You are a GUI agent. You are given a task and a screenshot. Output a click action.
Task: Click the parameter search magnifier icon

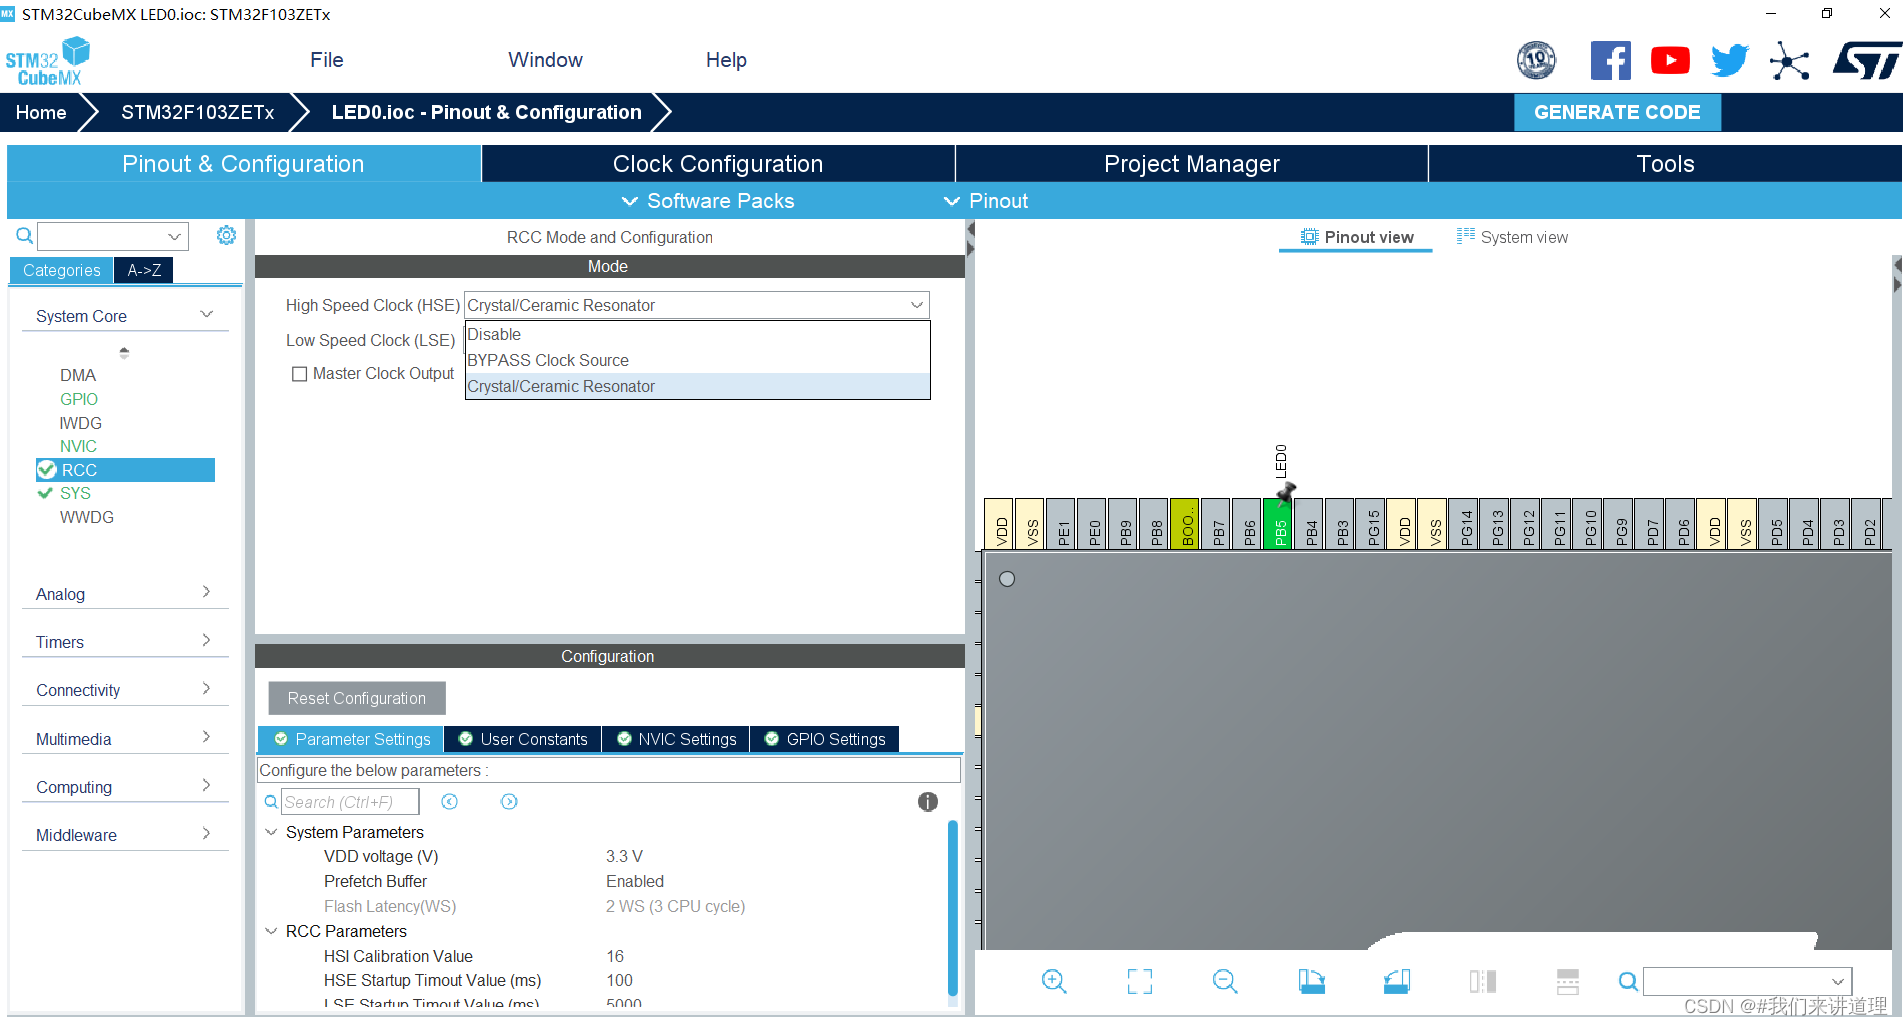(271, 802)
